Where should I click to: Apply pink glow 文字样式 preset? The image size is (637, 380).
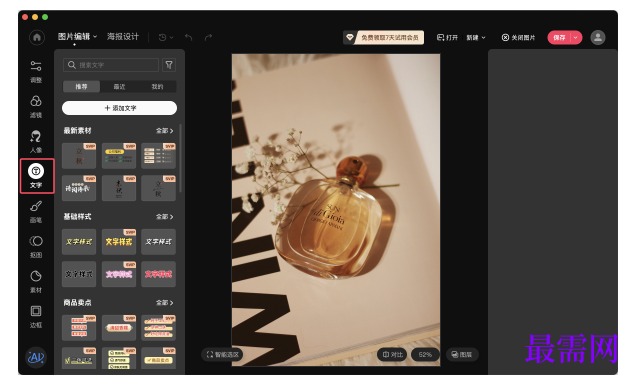pyautogui.click(x=119, y=274)
